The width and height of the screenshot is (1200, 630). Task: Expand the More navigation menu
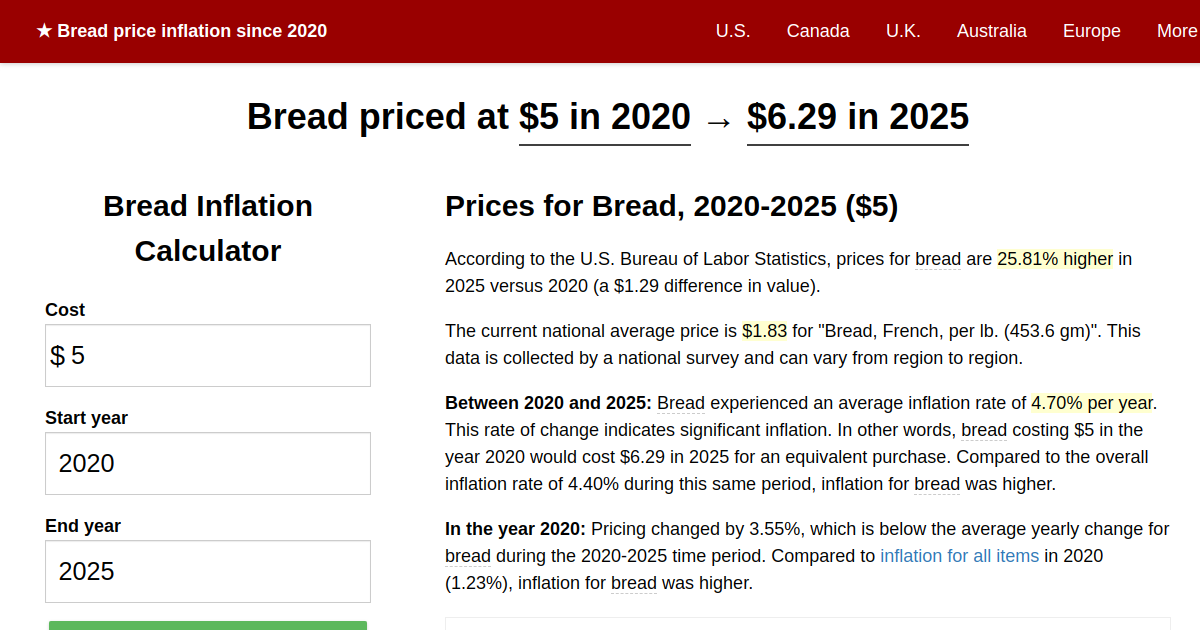pos(1176,31)
